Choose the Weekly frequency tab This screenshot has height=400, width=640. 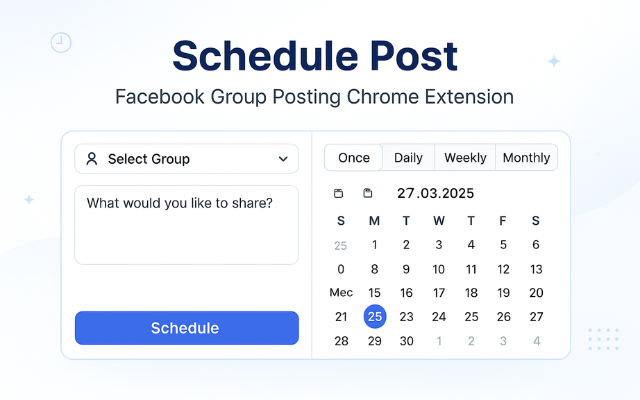tap(465, 158)
